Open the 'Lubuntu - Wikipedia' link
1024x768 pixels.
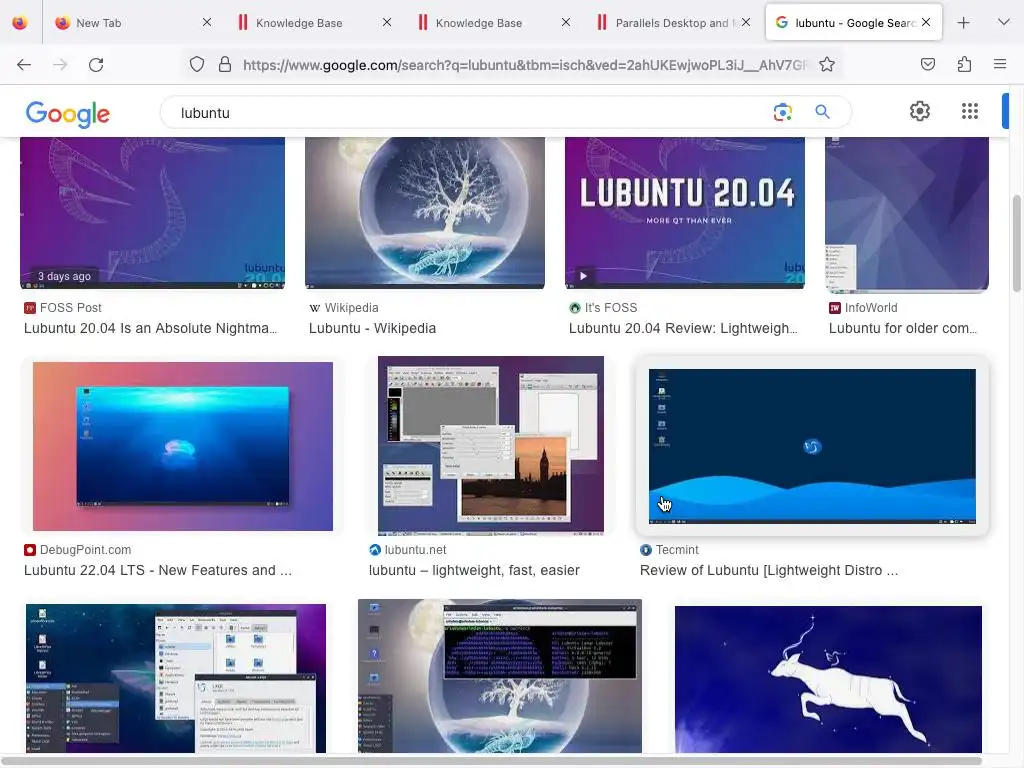(372, 328)
